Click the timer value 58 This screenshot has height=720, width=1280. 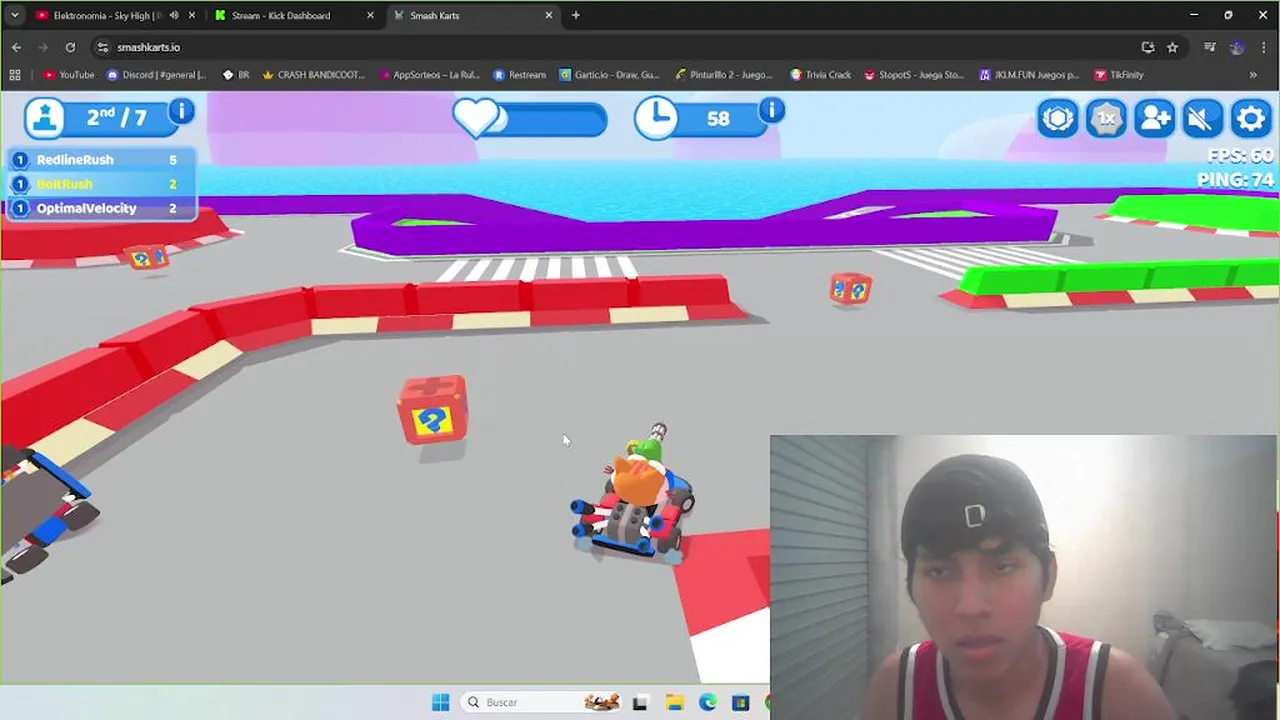click(718, 119)
